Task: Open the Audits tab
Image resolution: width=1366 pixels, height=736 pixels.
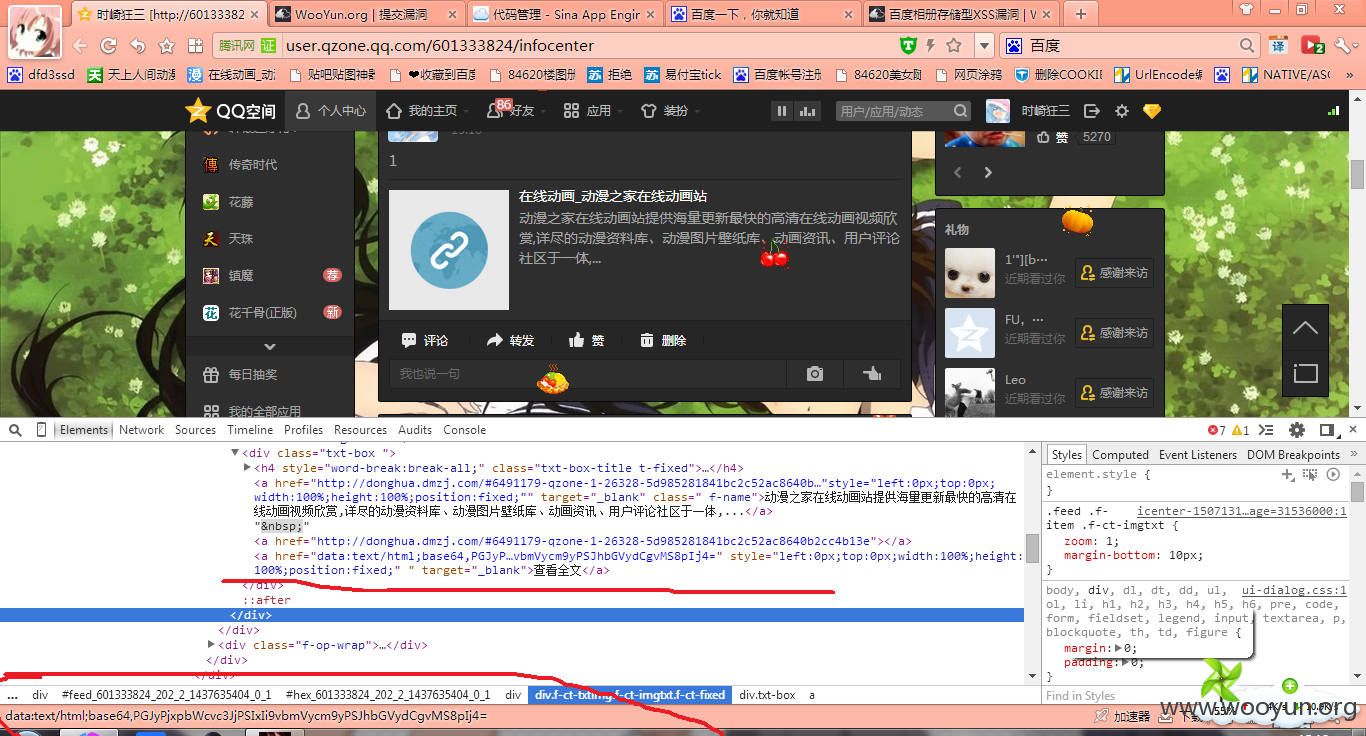Action: coord(415,430)
